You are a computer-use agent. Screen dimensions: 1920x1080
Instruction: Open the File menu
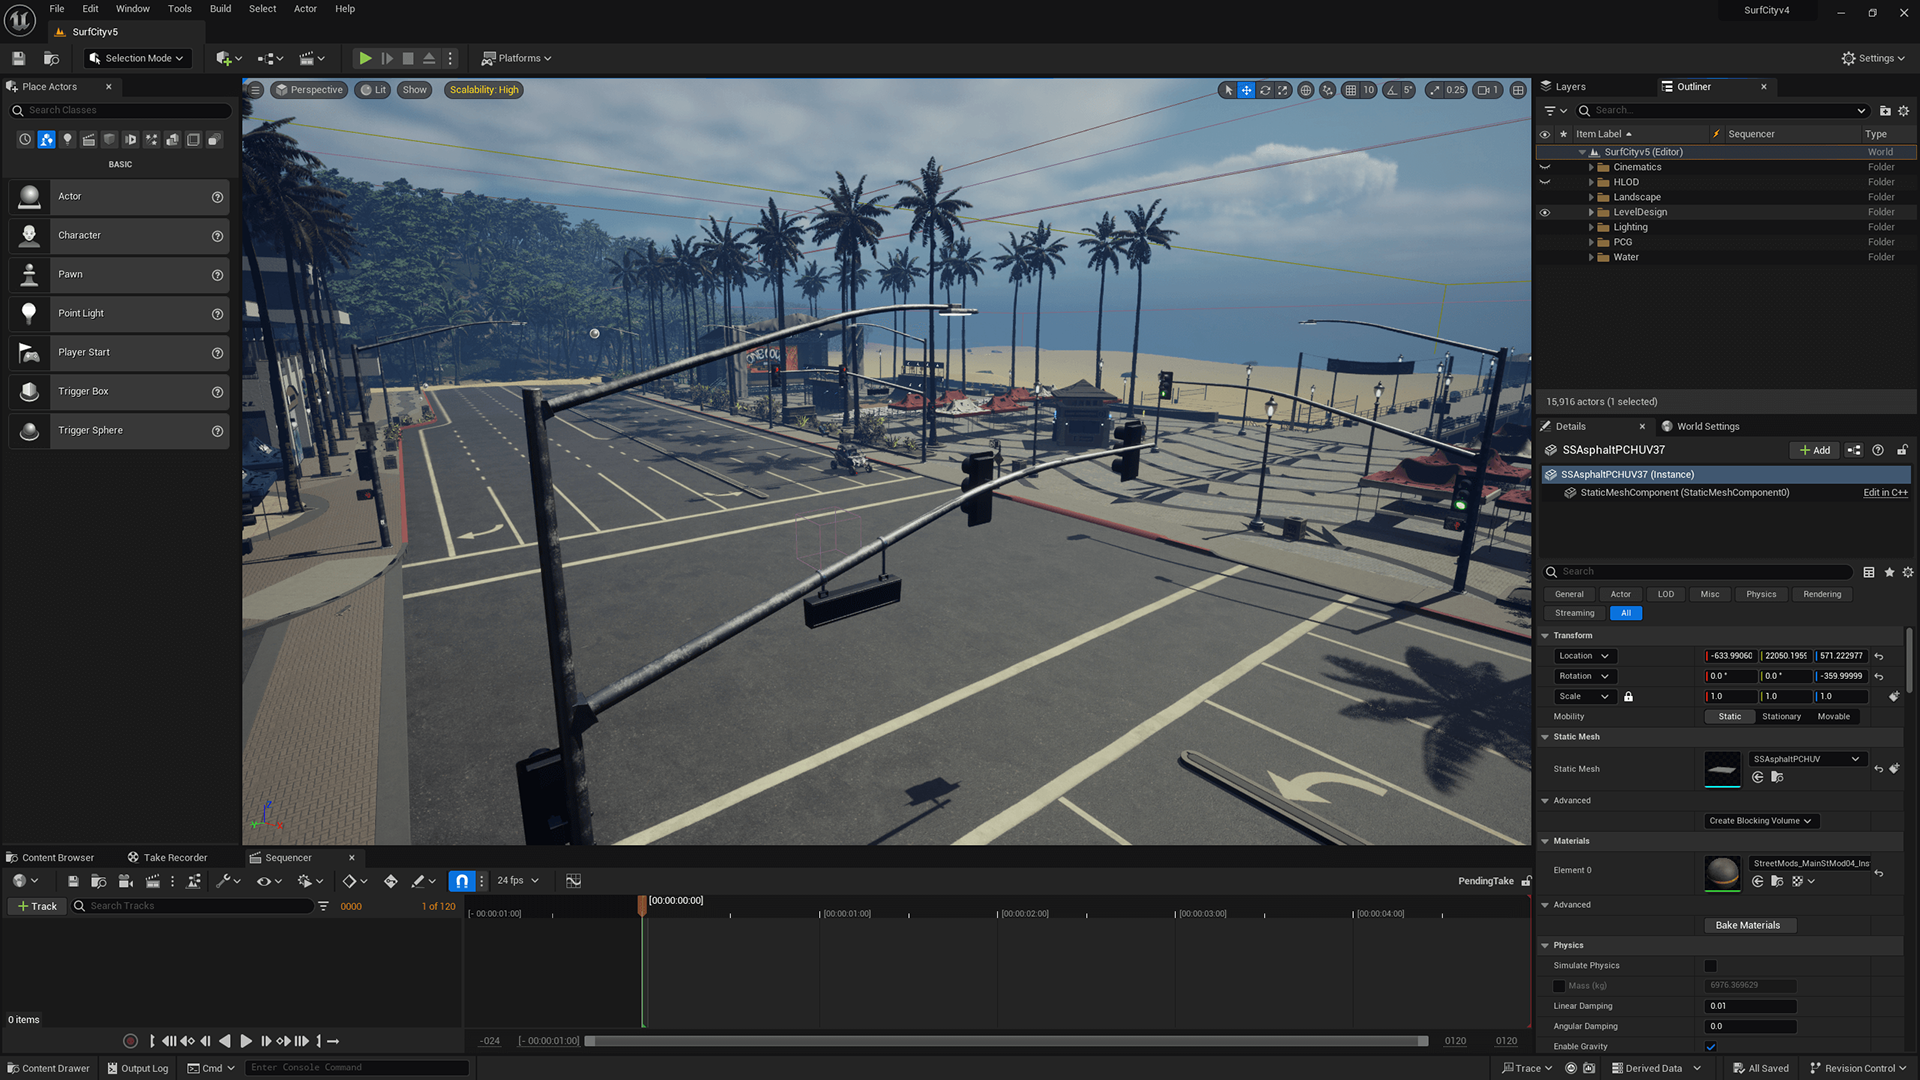[57, 9]
